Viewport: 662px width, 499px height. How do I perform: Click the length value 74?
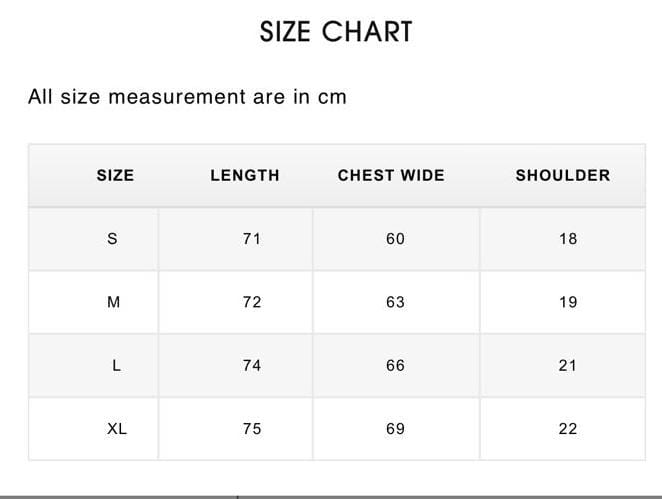point(252,366)
